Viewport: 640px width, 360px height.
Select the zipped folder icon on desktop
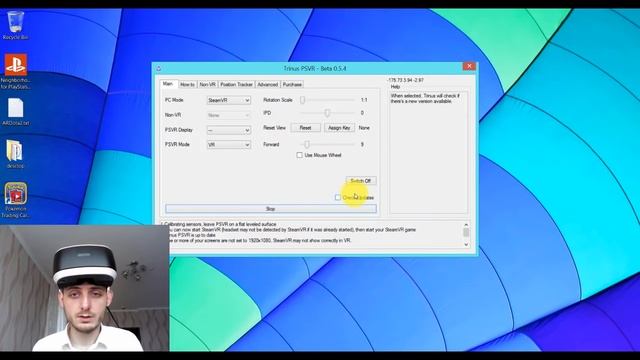(15, 154)
